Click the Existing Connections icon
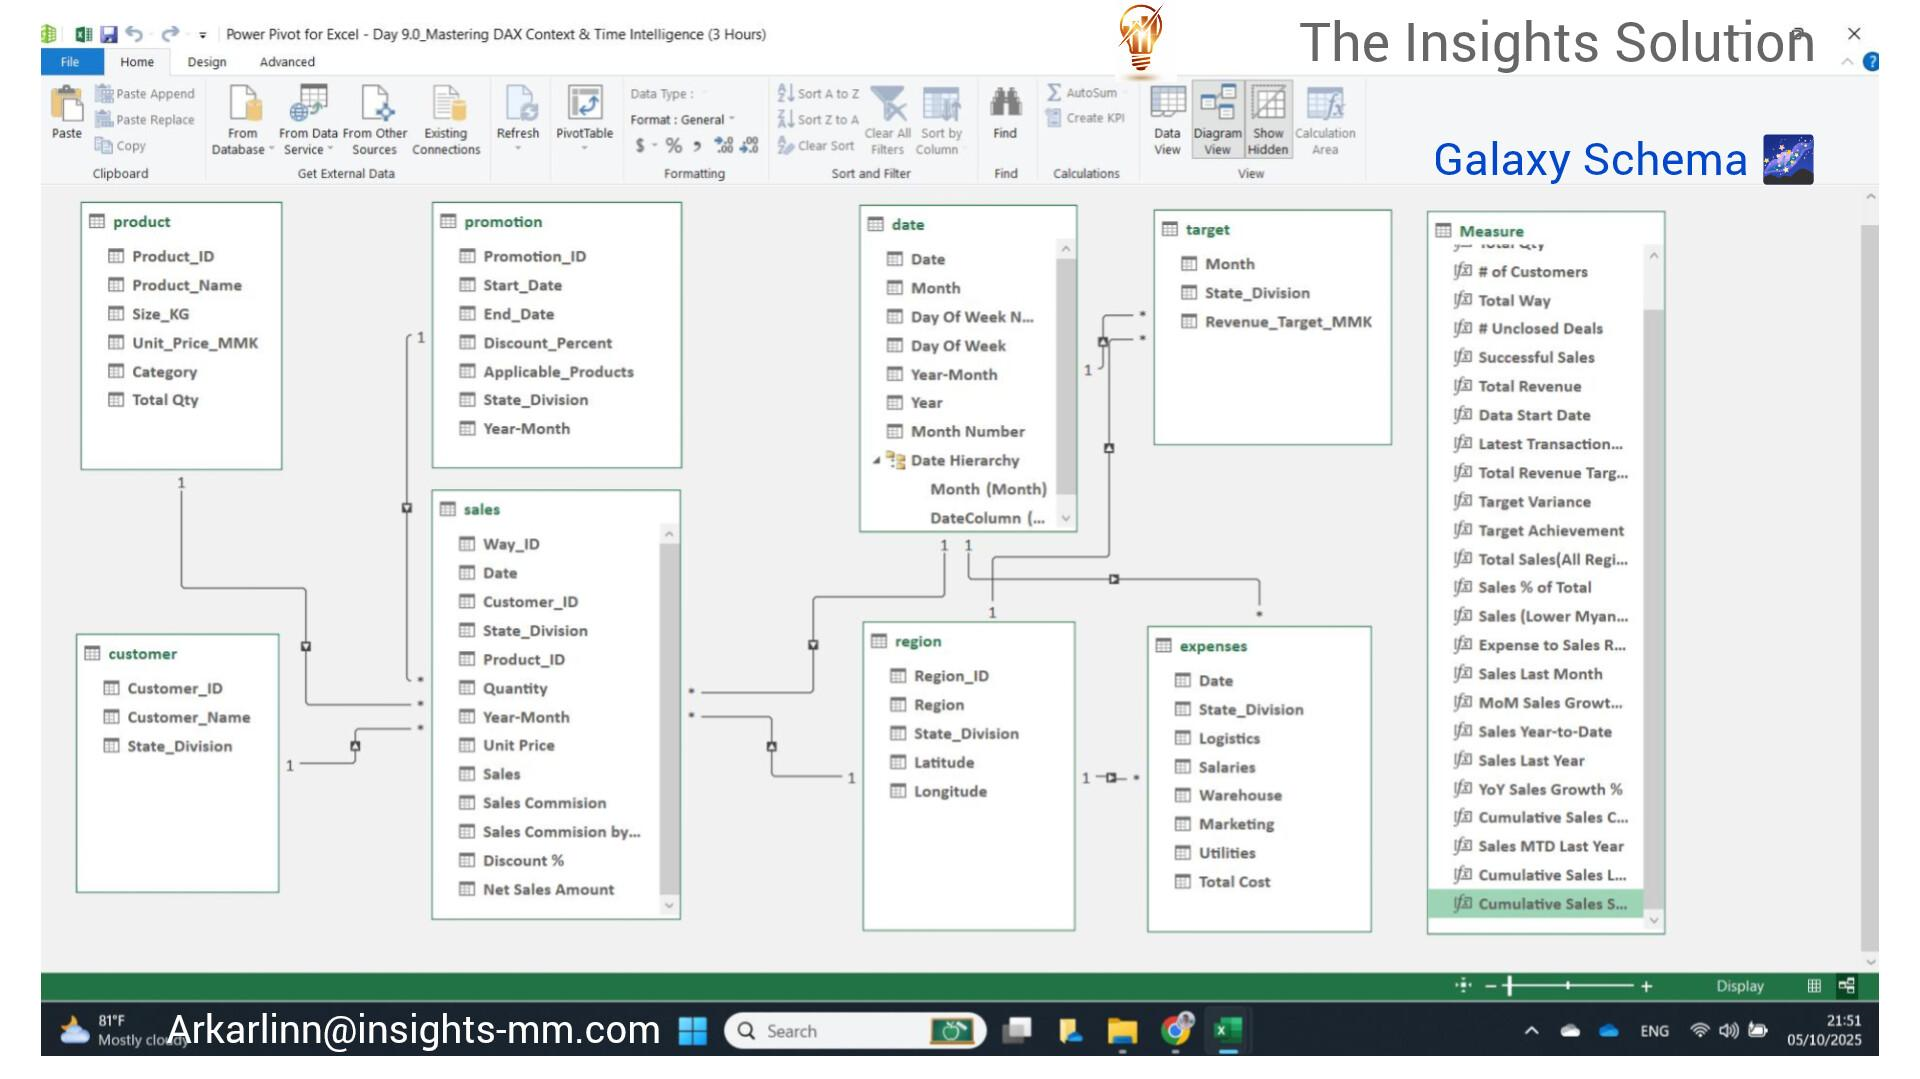 click(x=446, y=105)
